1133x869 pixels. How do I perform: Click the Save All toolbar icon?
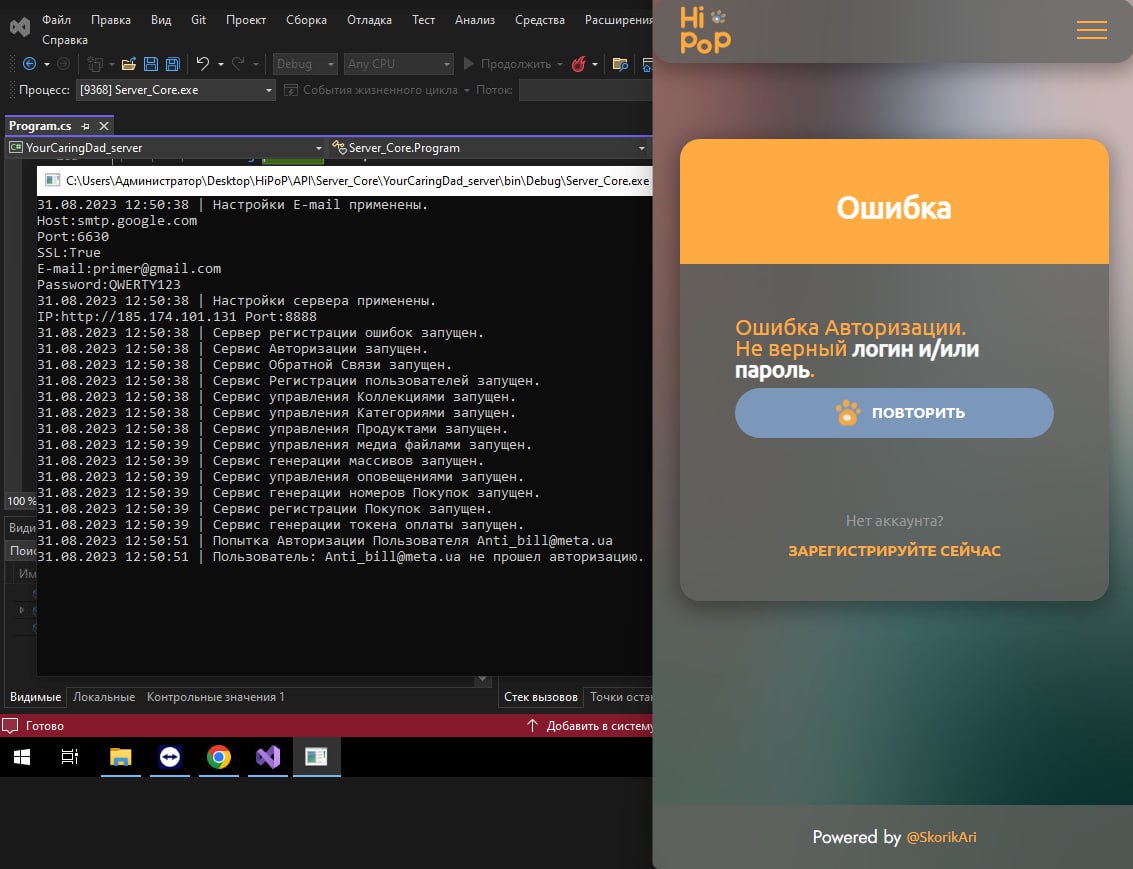point(173,64)
